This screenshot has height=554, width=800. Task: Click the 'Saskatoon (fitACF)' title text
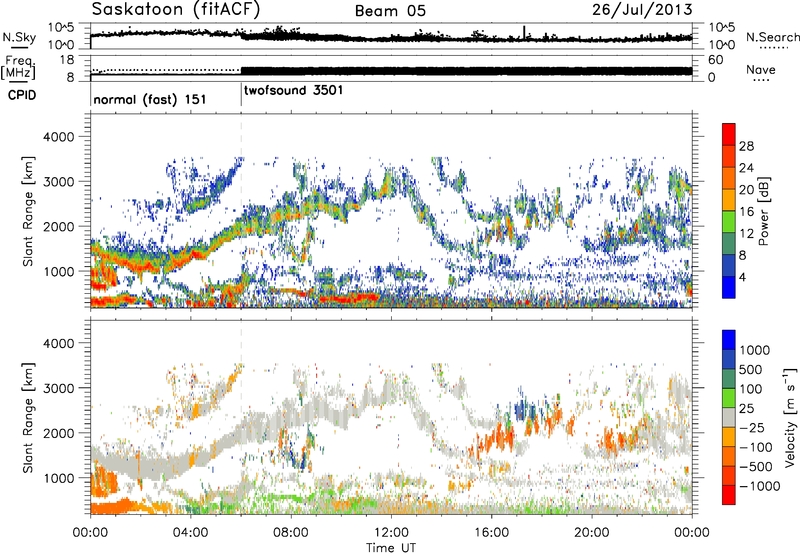pos(176,10)
